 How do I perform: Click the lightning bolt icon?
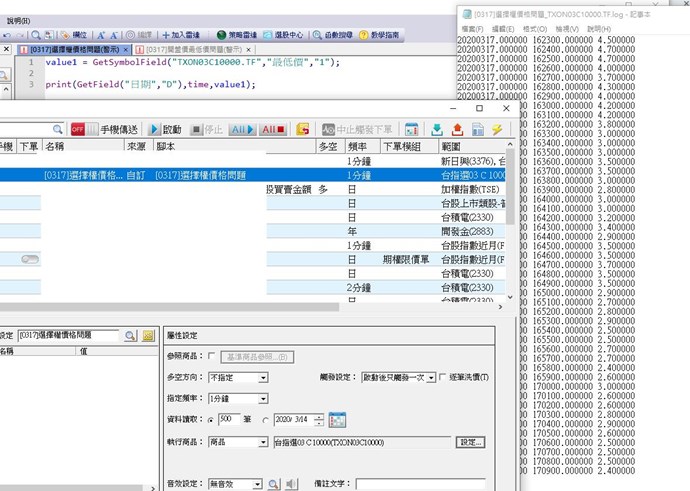click(497, 129)
